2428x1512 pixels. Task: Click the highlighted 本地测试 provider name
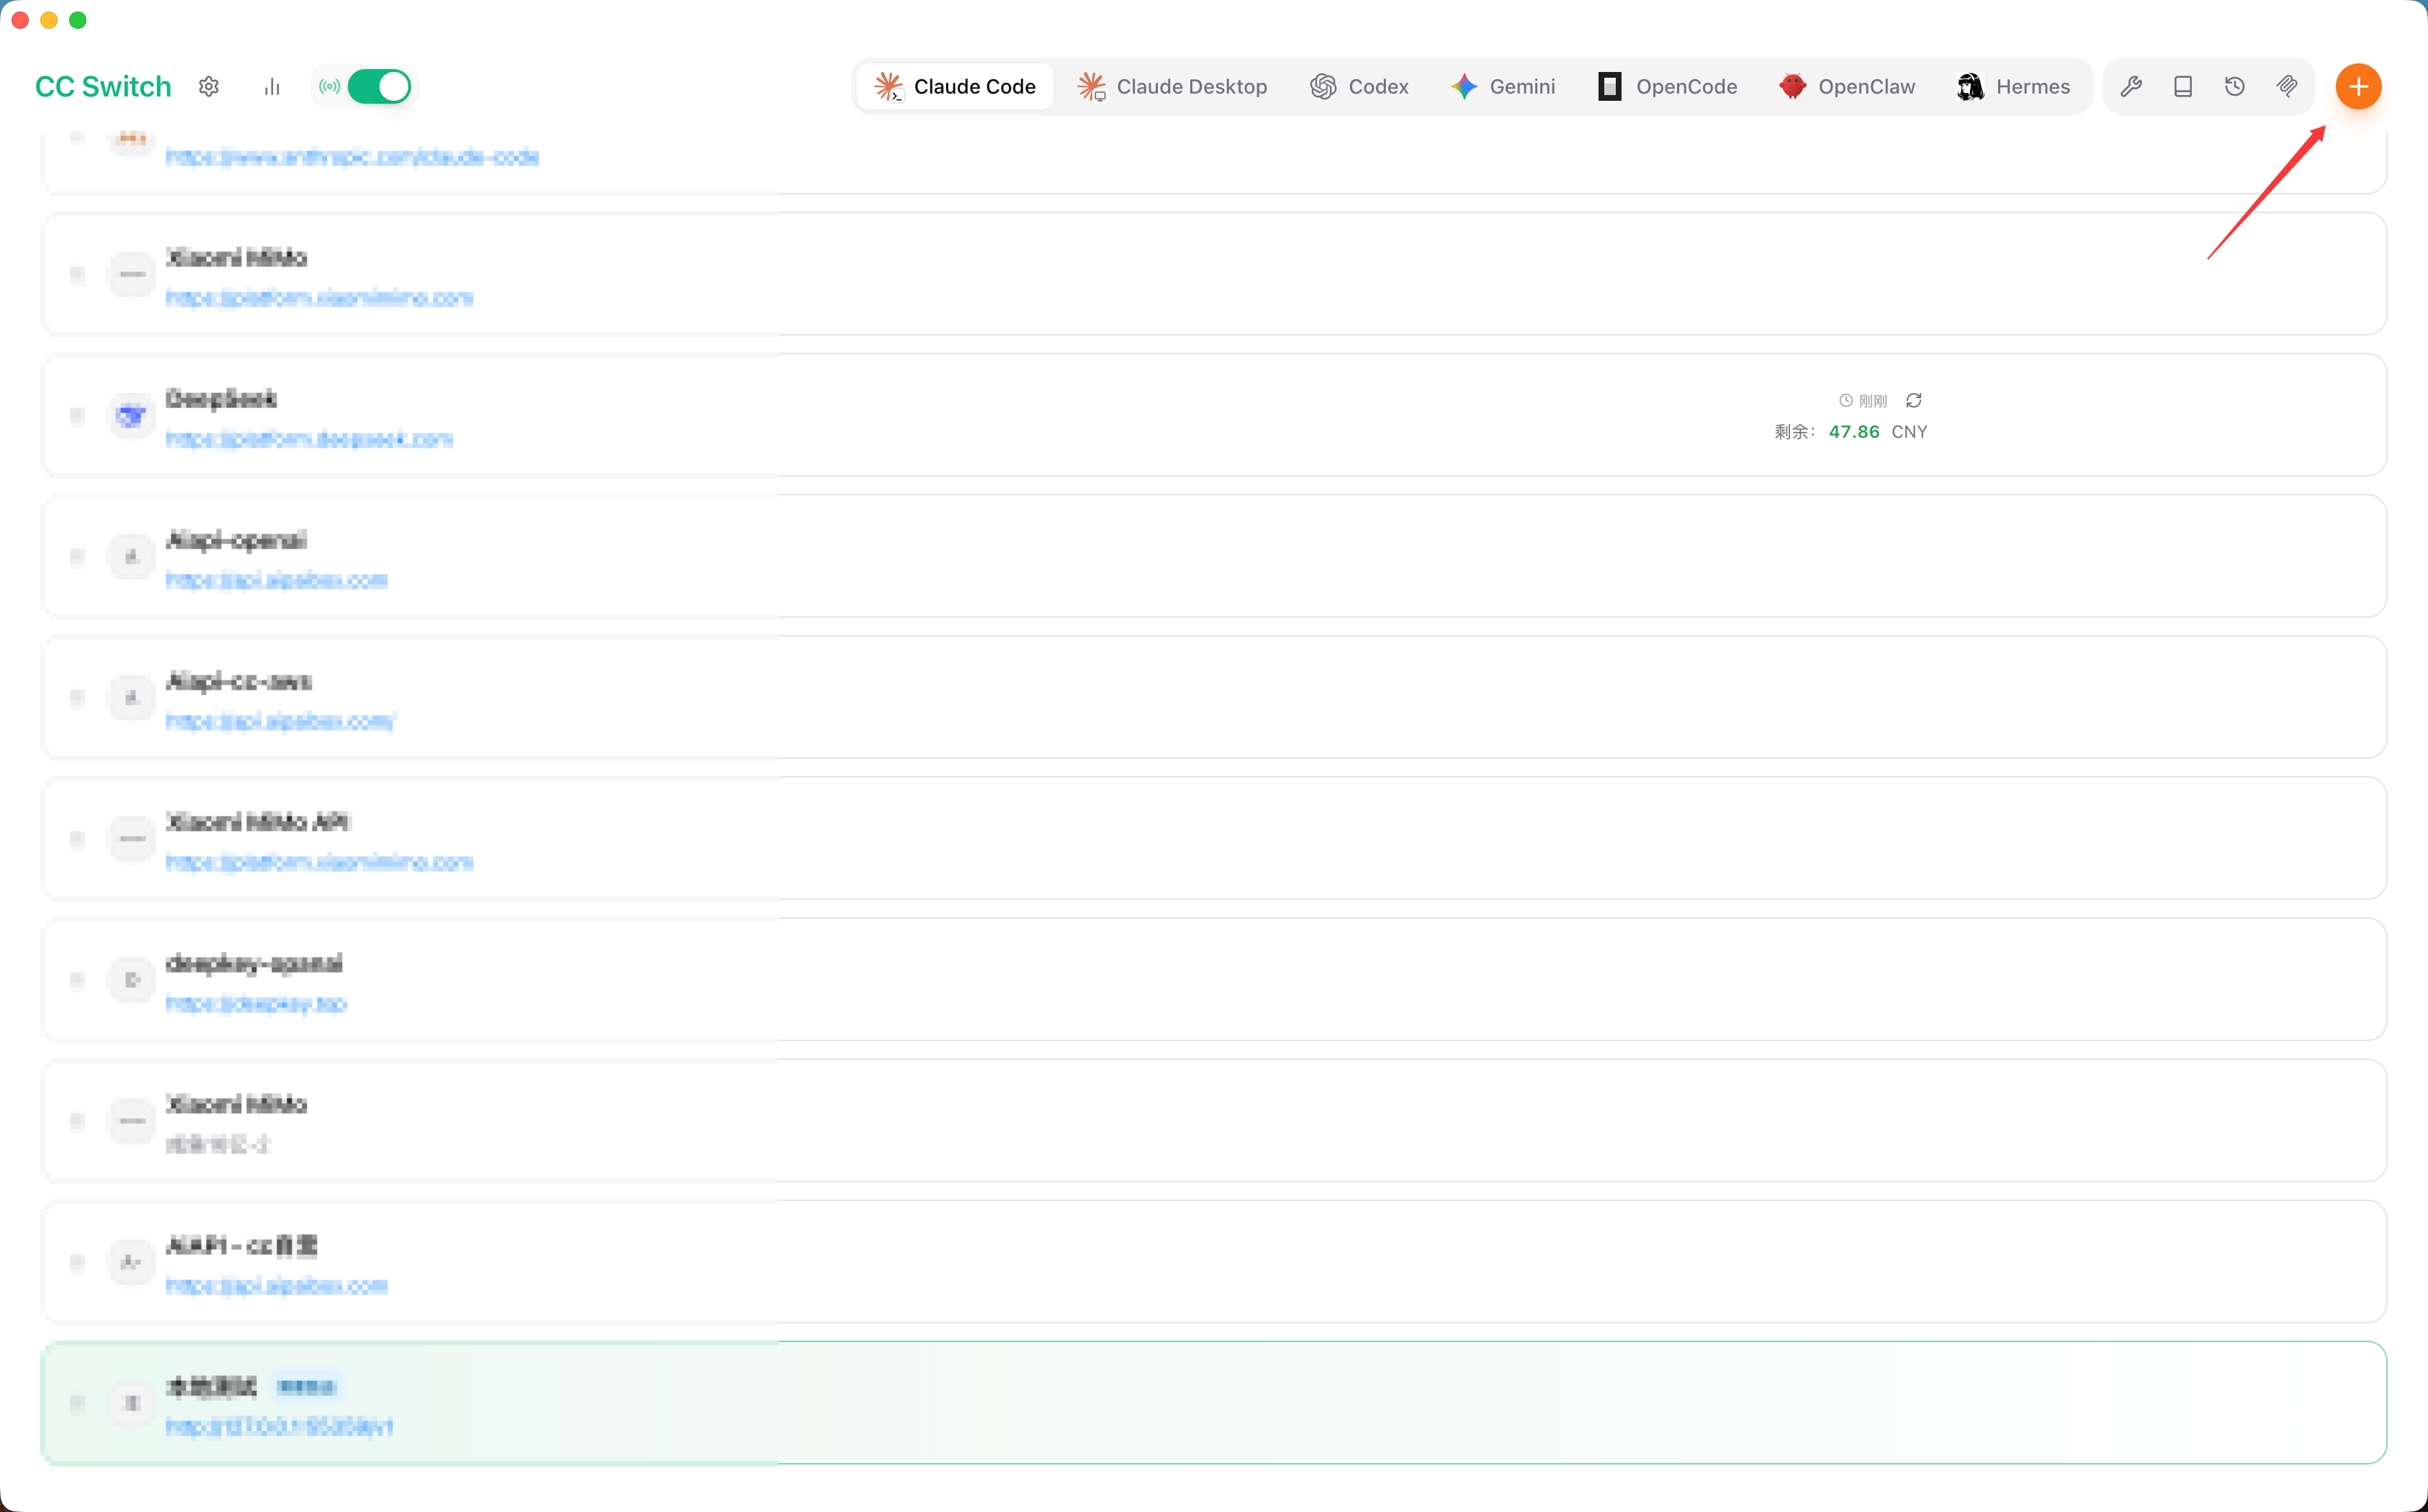[212, 1386]
